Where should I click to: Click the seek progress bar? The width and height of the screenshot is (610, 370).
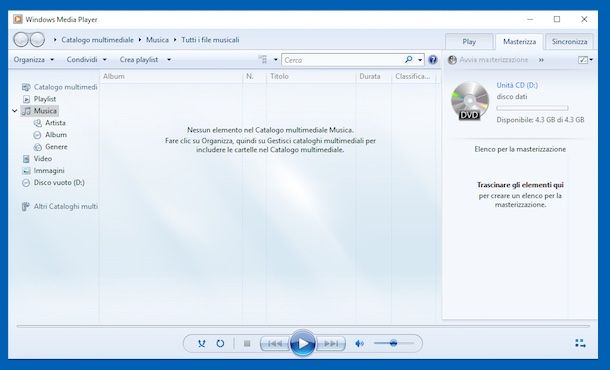coord(303,326)
